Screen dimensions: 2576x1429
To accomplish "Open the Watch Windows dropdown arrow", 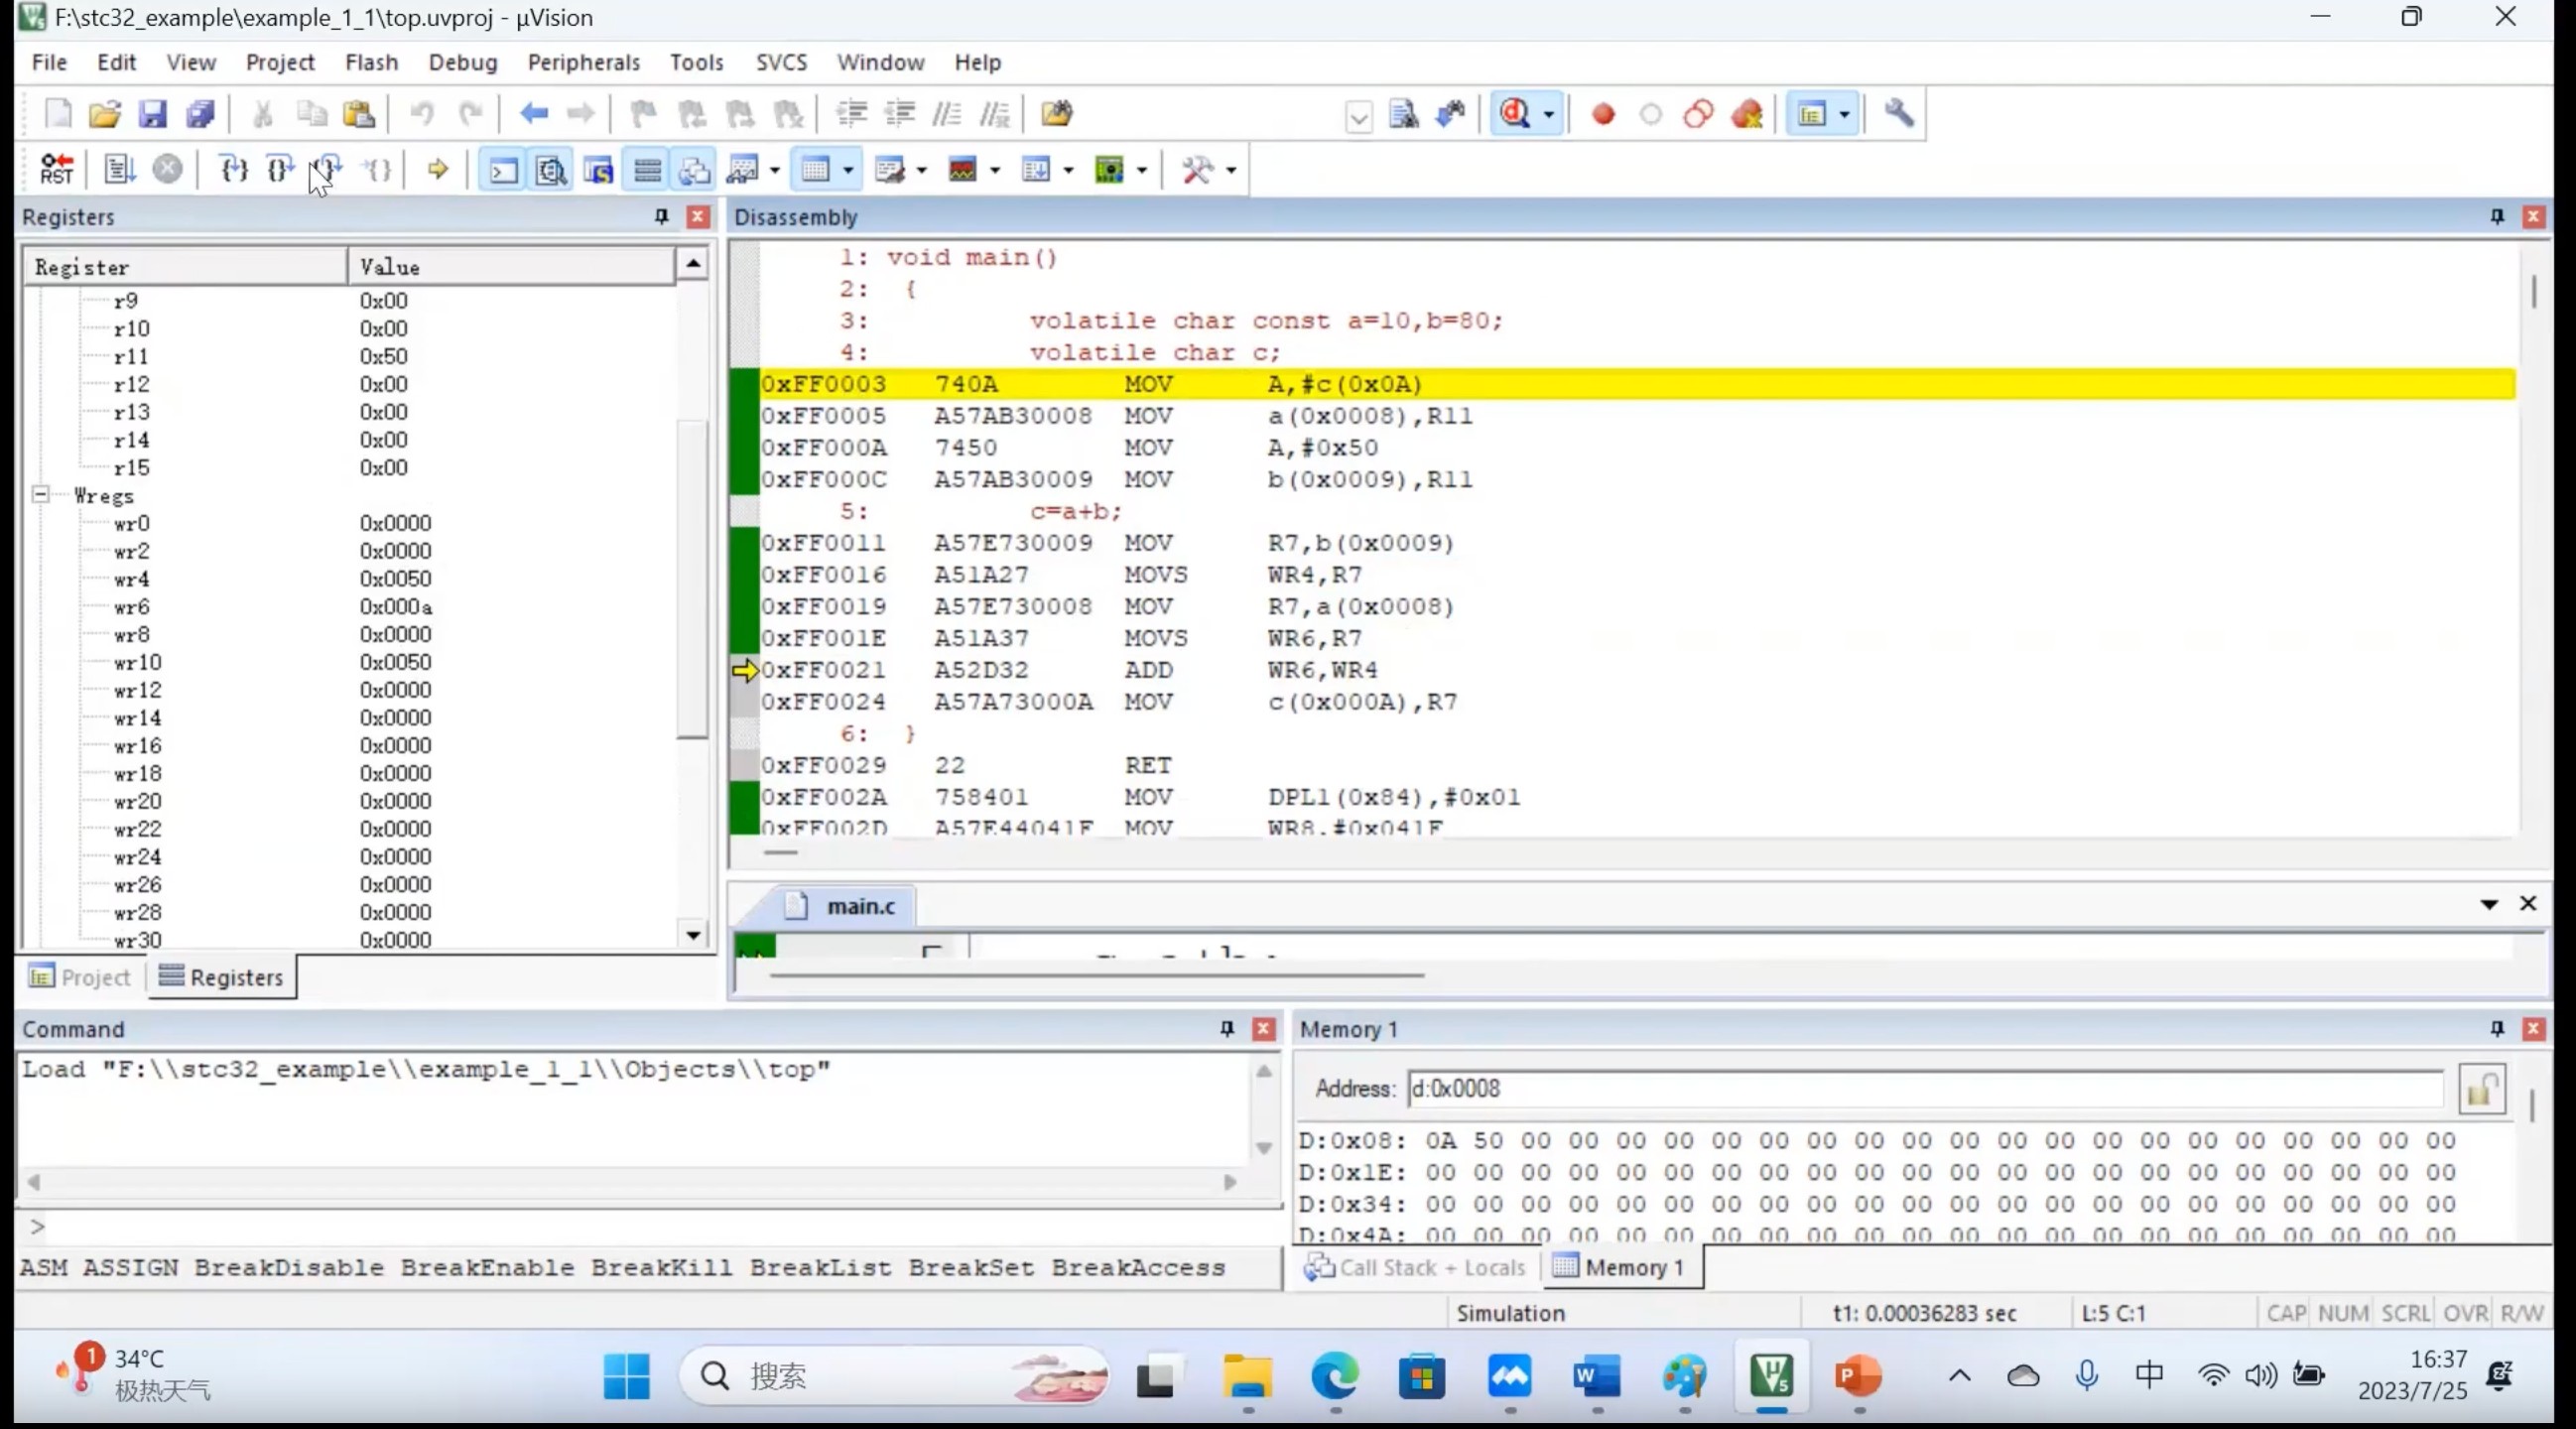I will [775, 171].
